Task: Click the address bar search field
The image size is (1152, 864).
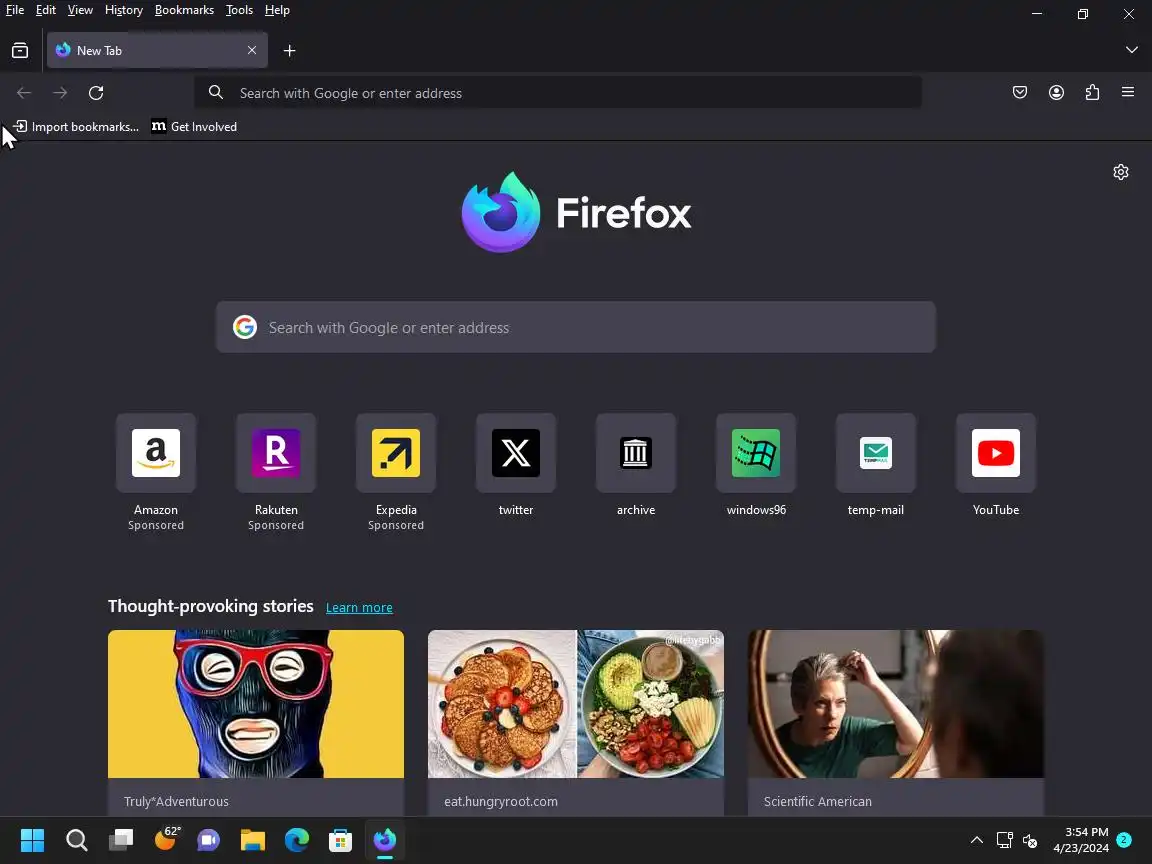Action: tap(558, 93)
